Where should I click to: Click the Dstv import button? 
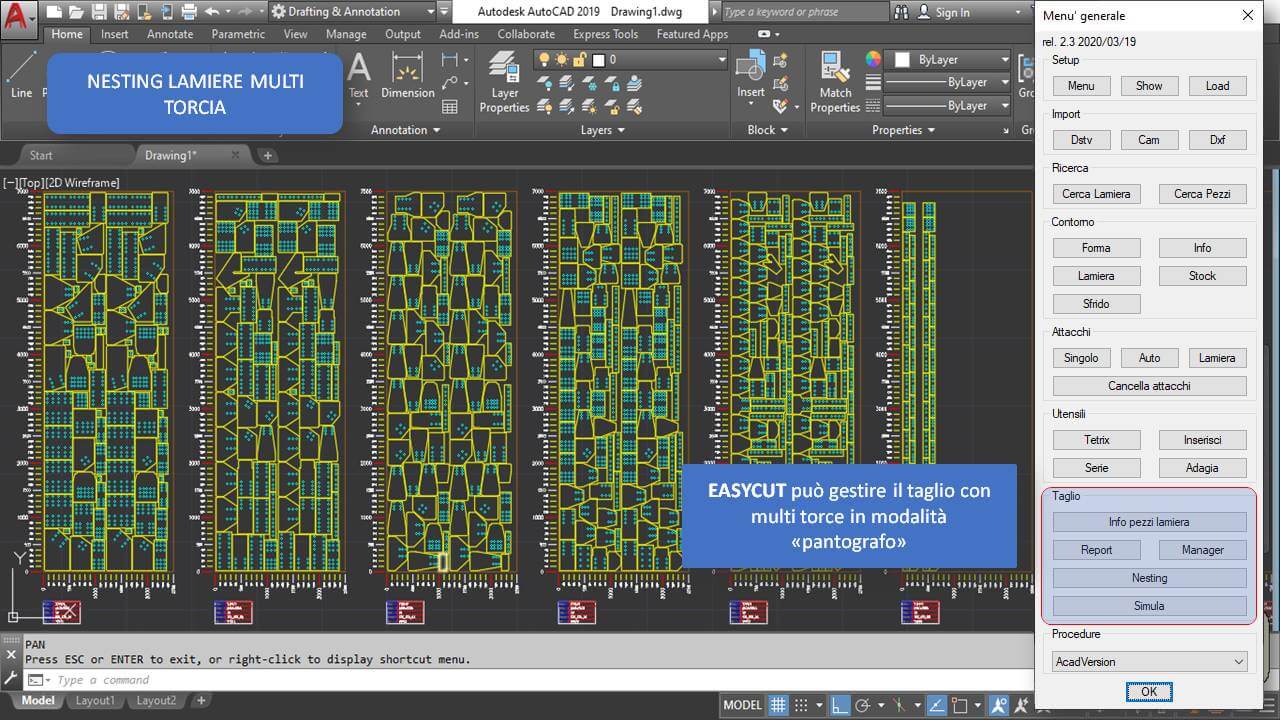point(1082,140)
